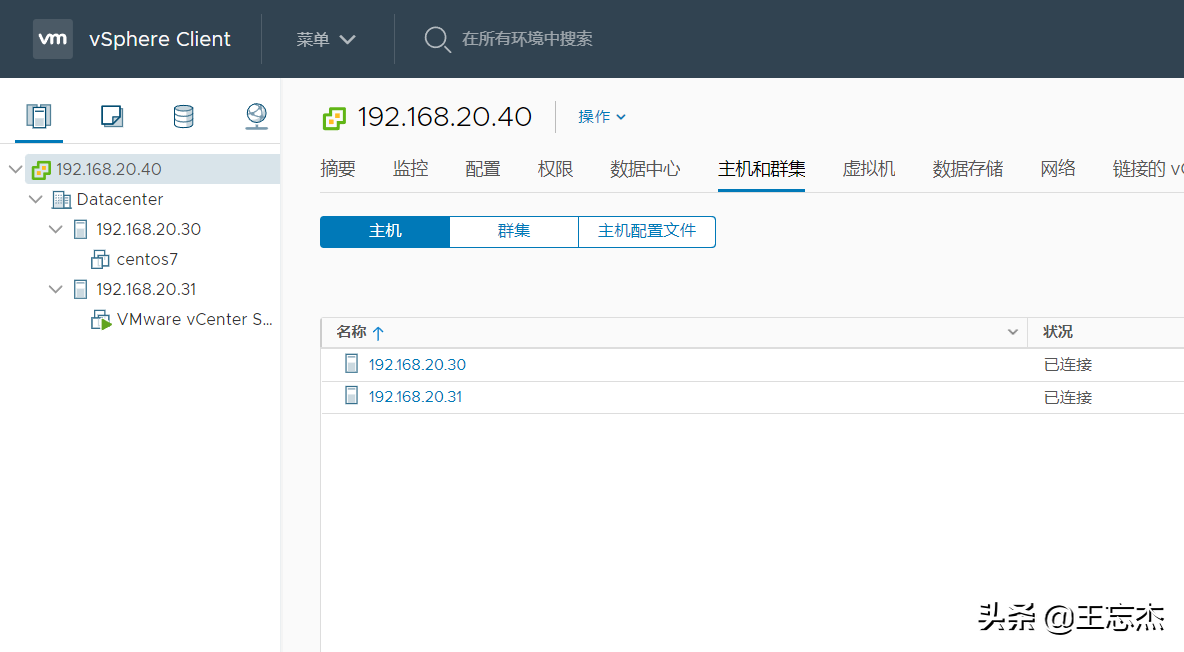Open the VMs and Templates view icon
Screen dimensions: 1184x652
[112, 116]
